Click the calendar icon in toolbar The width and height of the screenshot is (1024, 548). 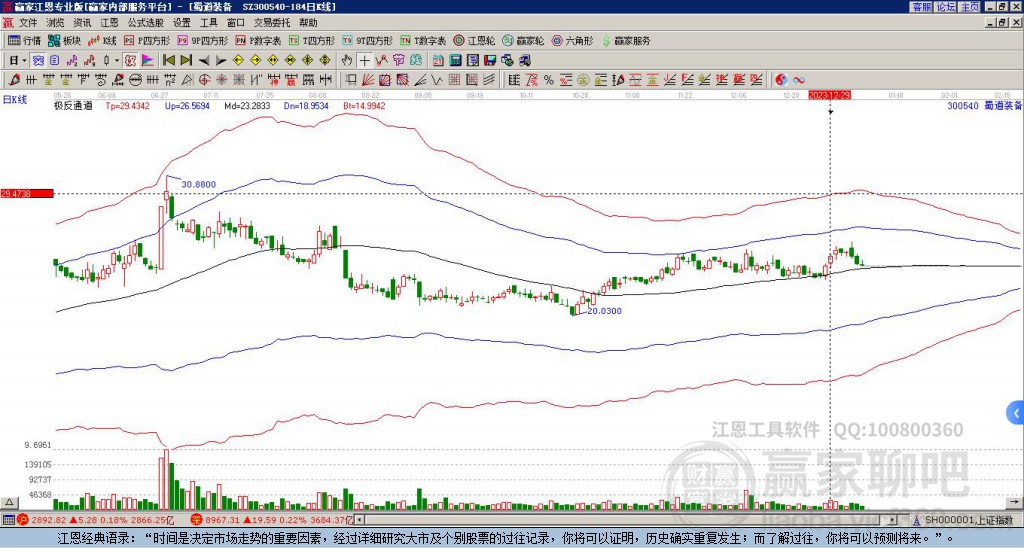438,60
